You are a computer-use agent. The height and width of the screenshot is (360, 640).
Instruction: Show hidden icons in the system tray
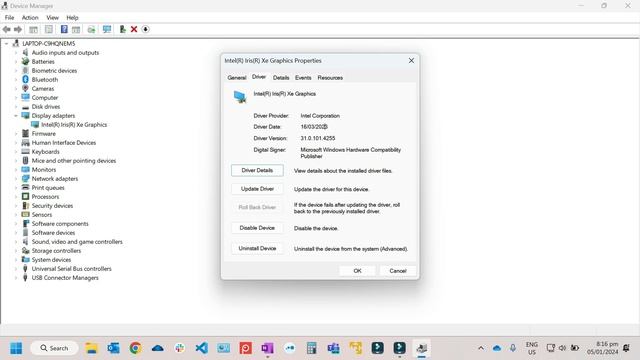[x=481, y=348]
